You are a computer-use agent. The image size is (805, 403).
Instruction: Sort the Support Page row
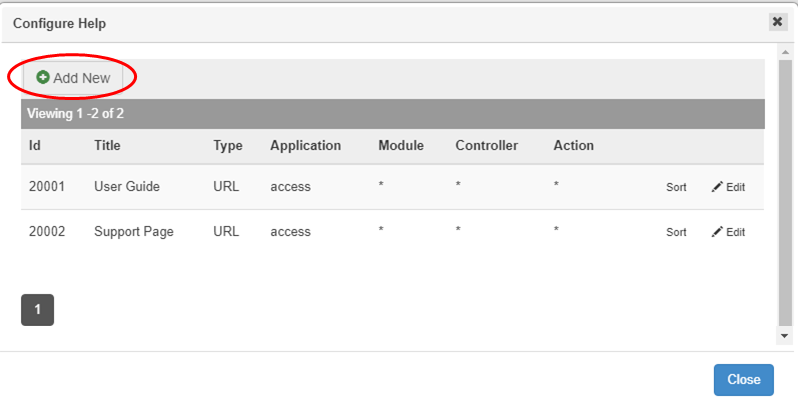[x=676, y=232]
